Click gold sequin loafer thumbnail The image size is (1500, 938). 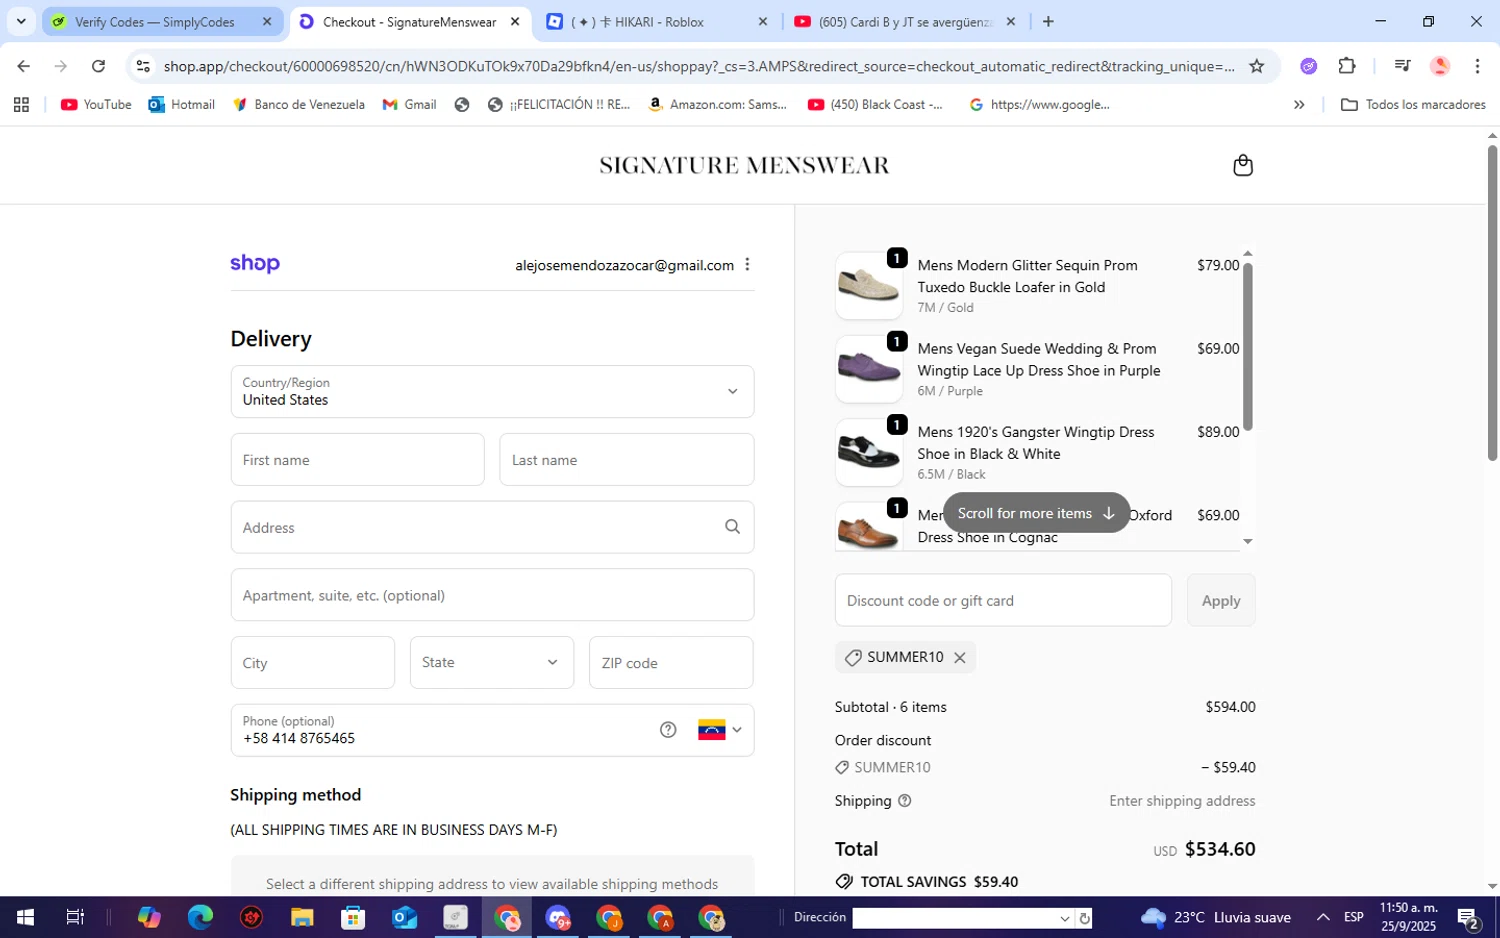click(868, 286)
